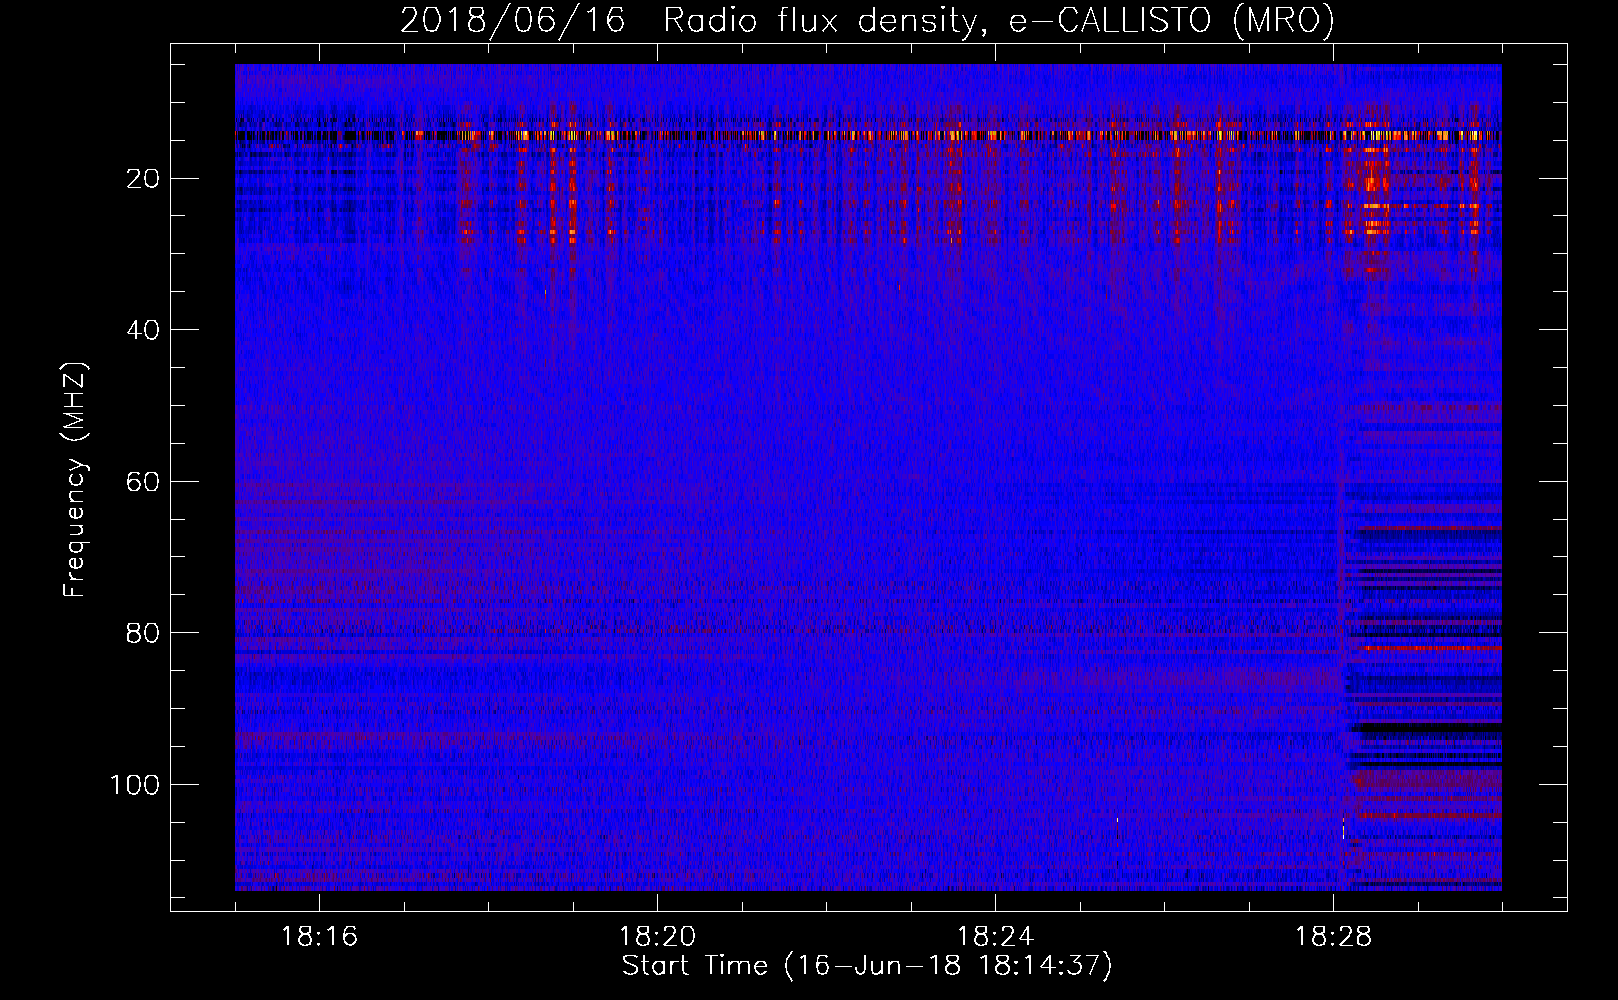Select the 18:24 time tick label
Viewport: 1618px width, 1000px height.
click(995, 937)
